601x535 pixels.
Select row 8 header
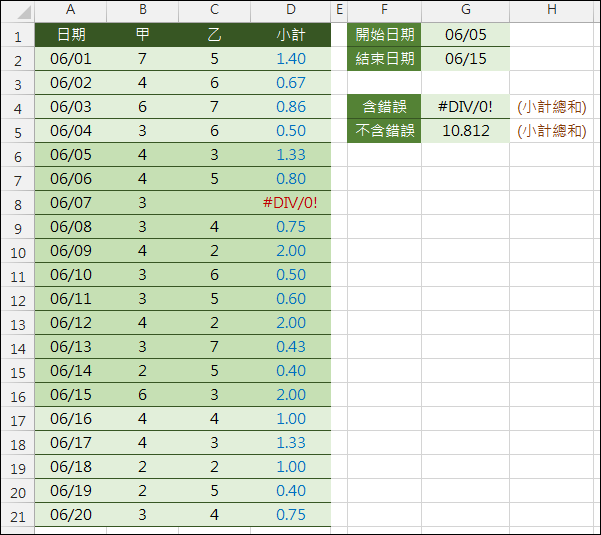pyautogui.click(x=18, y=203)
